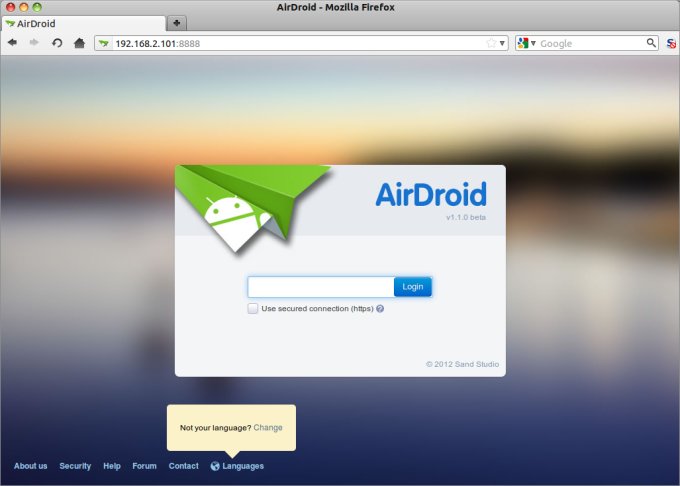Click the Change language link
The image size is (680, 486).
click(x=268, y=428)
